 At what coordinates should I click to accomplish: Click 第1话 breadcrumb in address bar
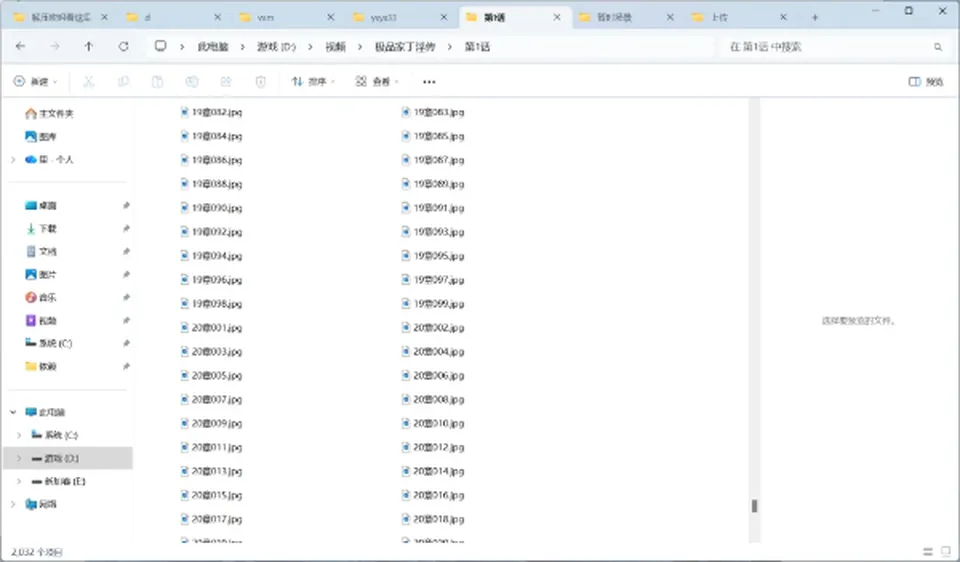pyautogui.click(x=477, y=47)
